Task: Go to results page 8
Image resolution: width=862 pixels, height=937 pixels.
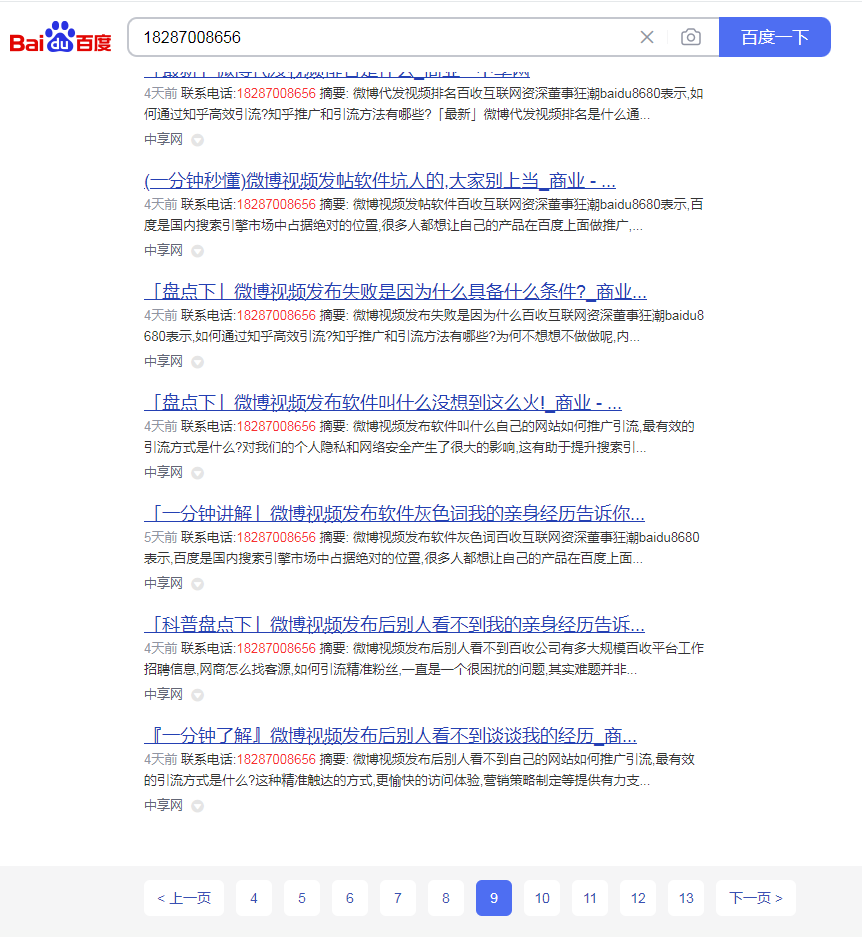Action: 446,898
